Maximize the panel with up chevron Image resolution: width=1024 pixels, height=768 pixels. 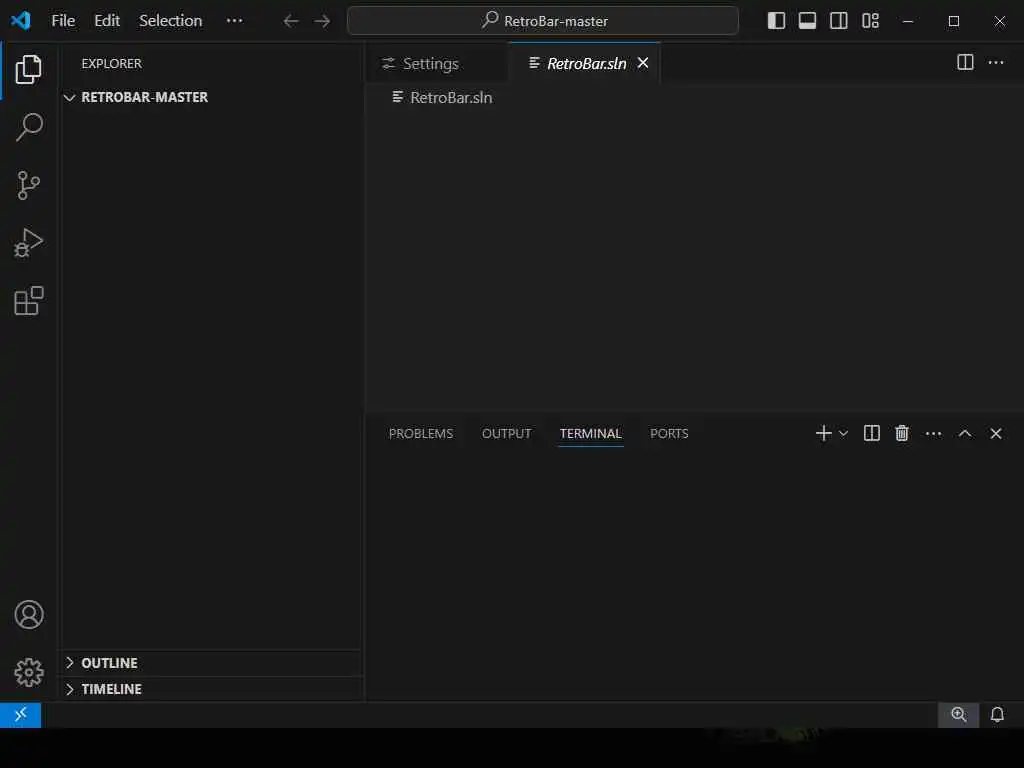click(x=965, y=433)
